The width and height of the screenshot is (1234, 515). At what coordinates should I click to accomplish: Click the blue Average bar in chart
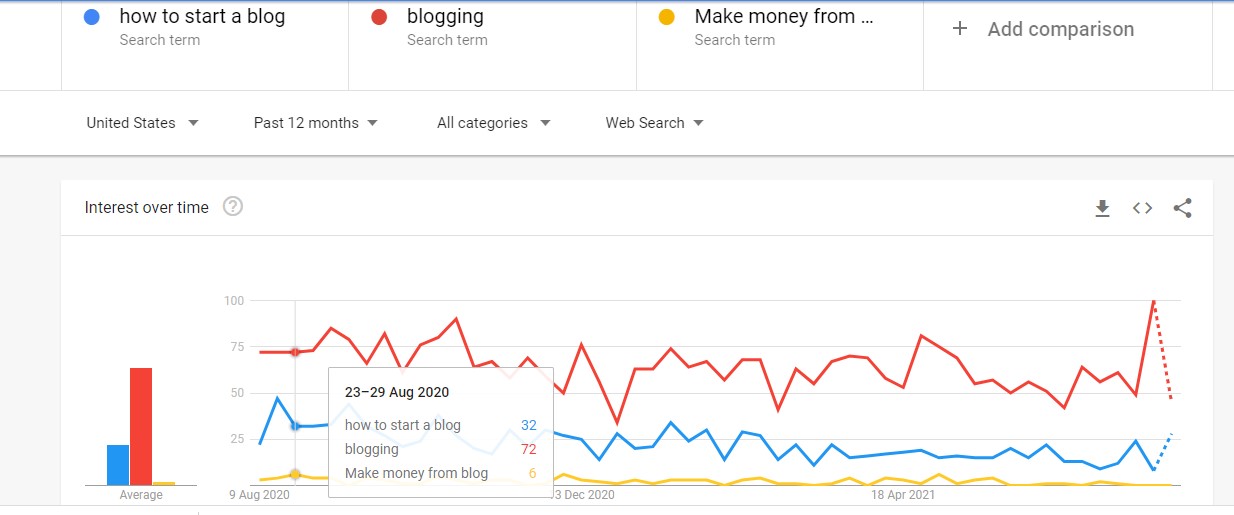coord(118,465)
